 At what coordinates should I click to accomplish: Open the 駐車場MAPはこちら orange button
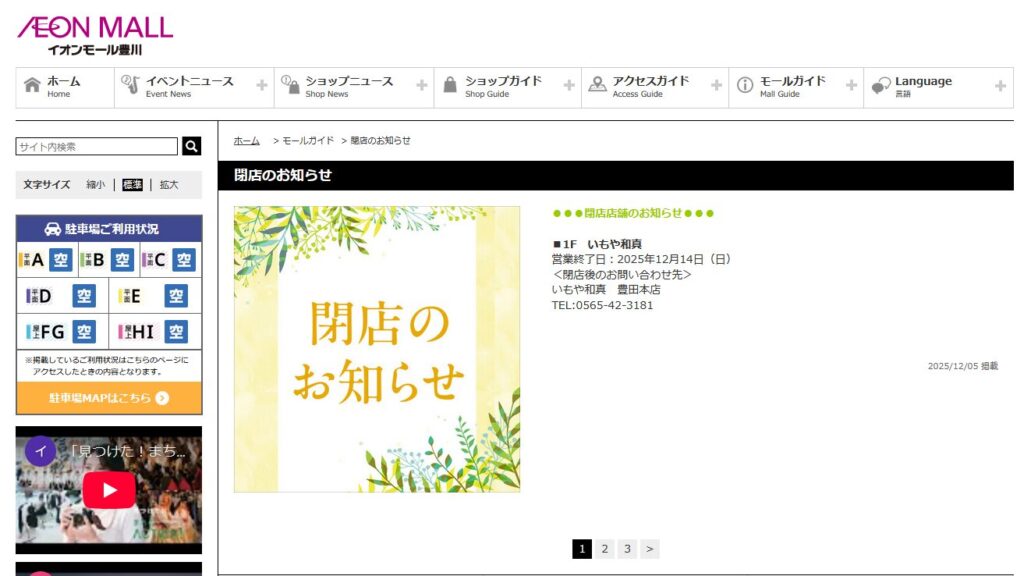click(109, 398)
